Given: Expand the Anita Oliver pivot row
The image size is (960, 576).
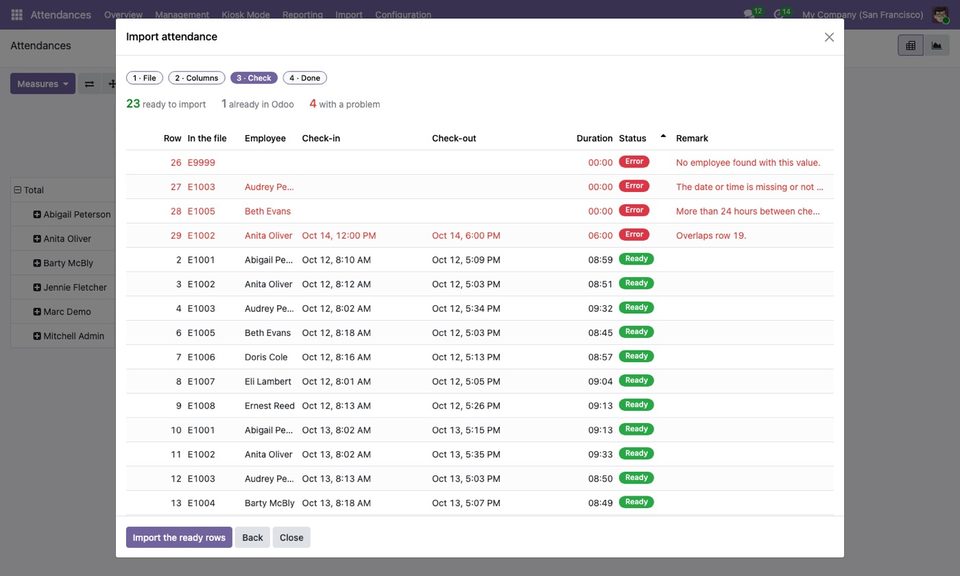Looking at the screenshot, I should tap(37, 239).
